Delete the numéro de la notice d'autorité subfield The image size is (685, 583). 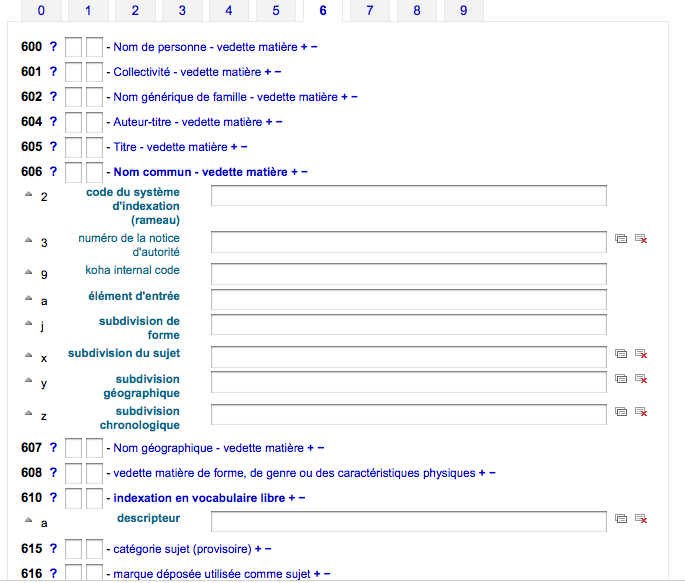(641, 239)
